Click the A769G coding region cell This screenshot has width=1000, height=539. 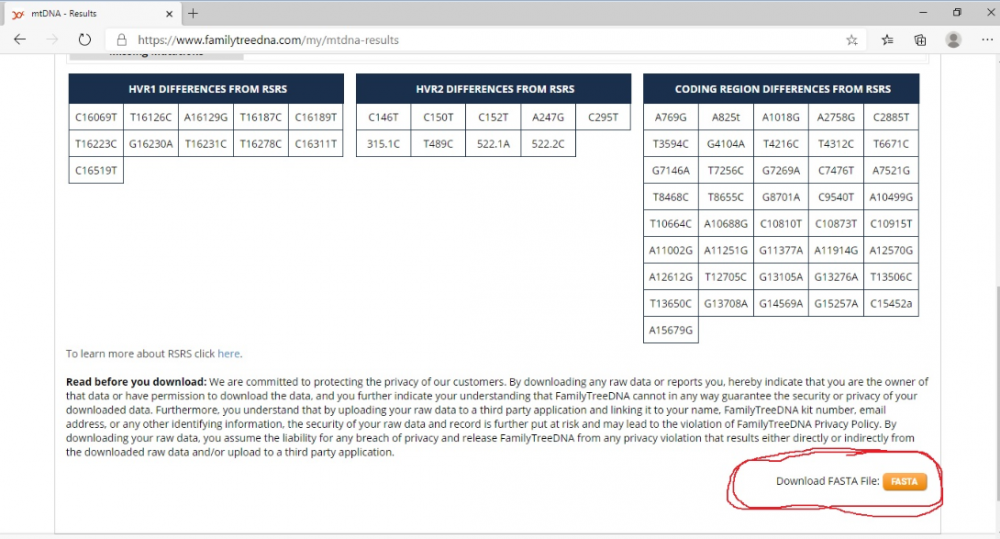(671, 117)
